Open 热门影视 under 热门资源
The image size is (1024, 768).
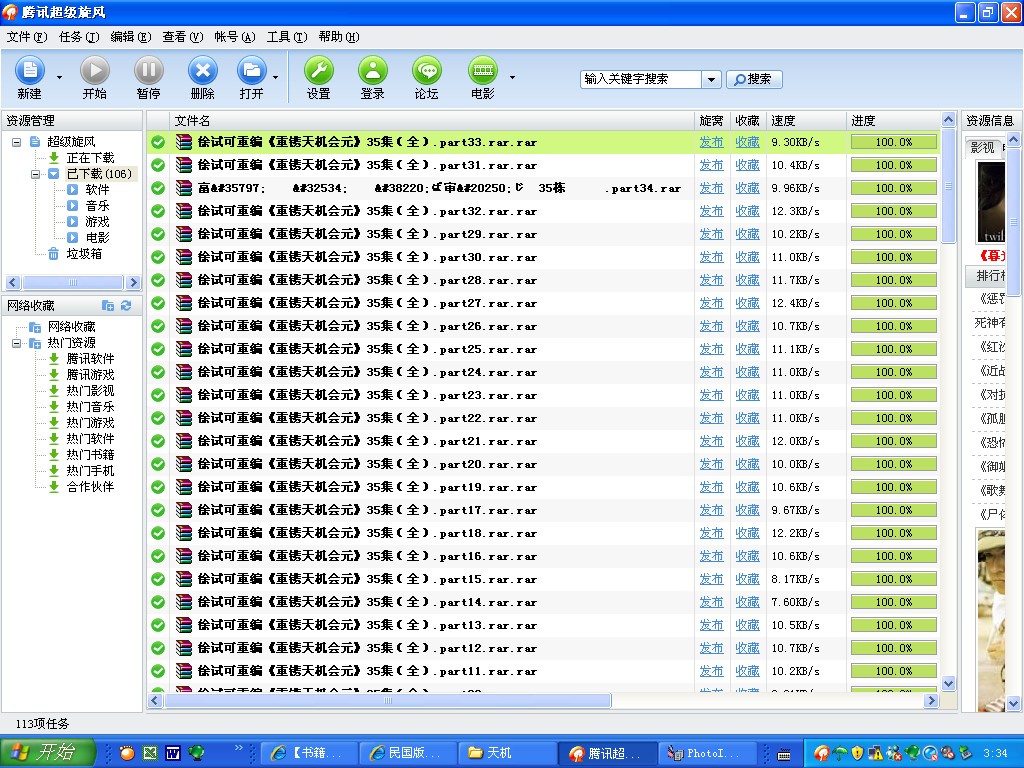[90, 391]
